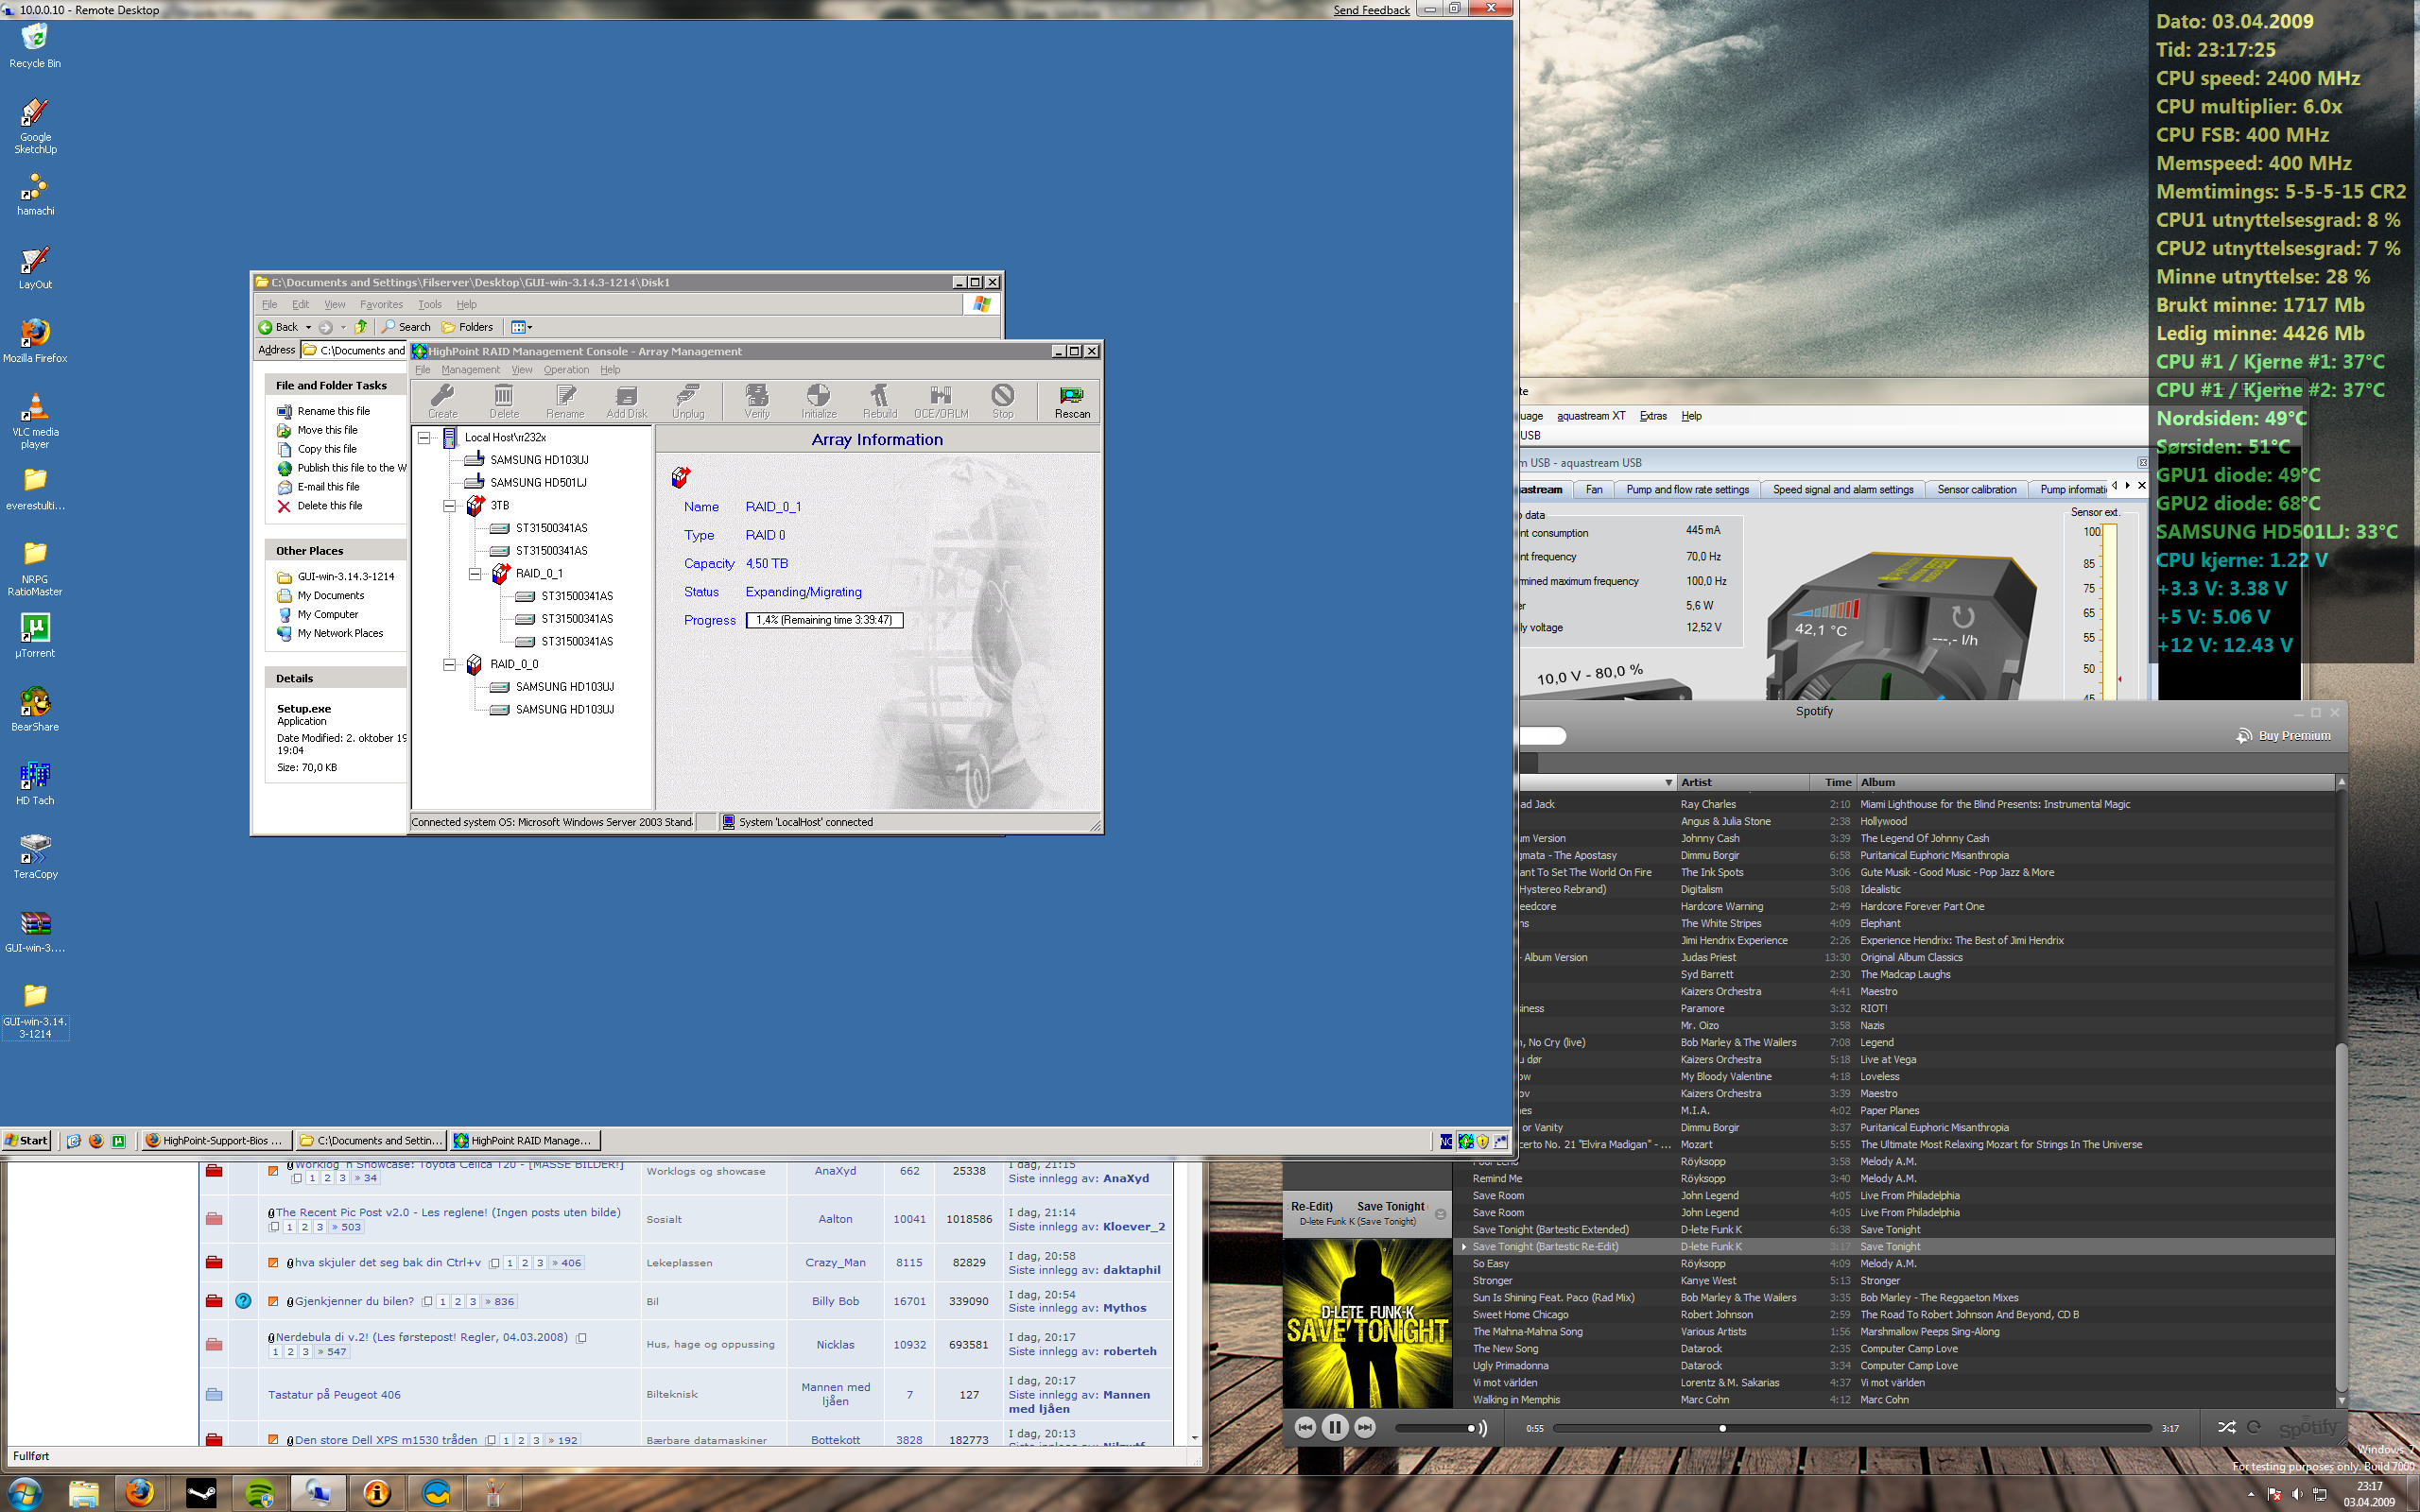
Task: Click the Create wrench icon in RAID console
Action: point(442,401)
